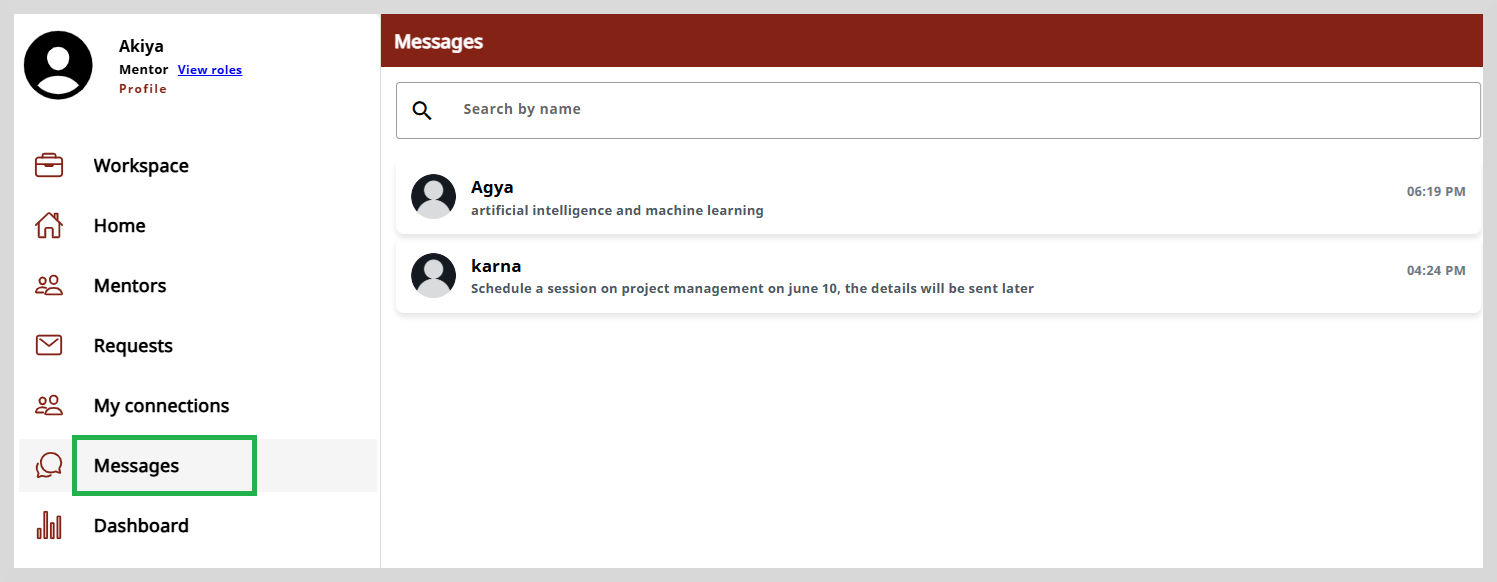Select My connections in the sidebar

point(162,406)
